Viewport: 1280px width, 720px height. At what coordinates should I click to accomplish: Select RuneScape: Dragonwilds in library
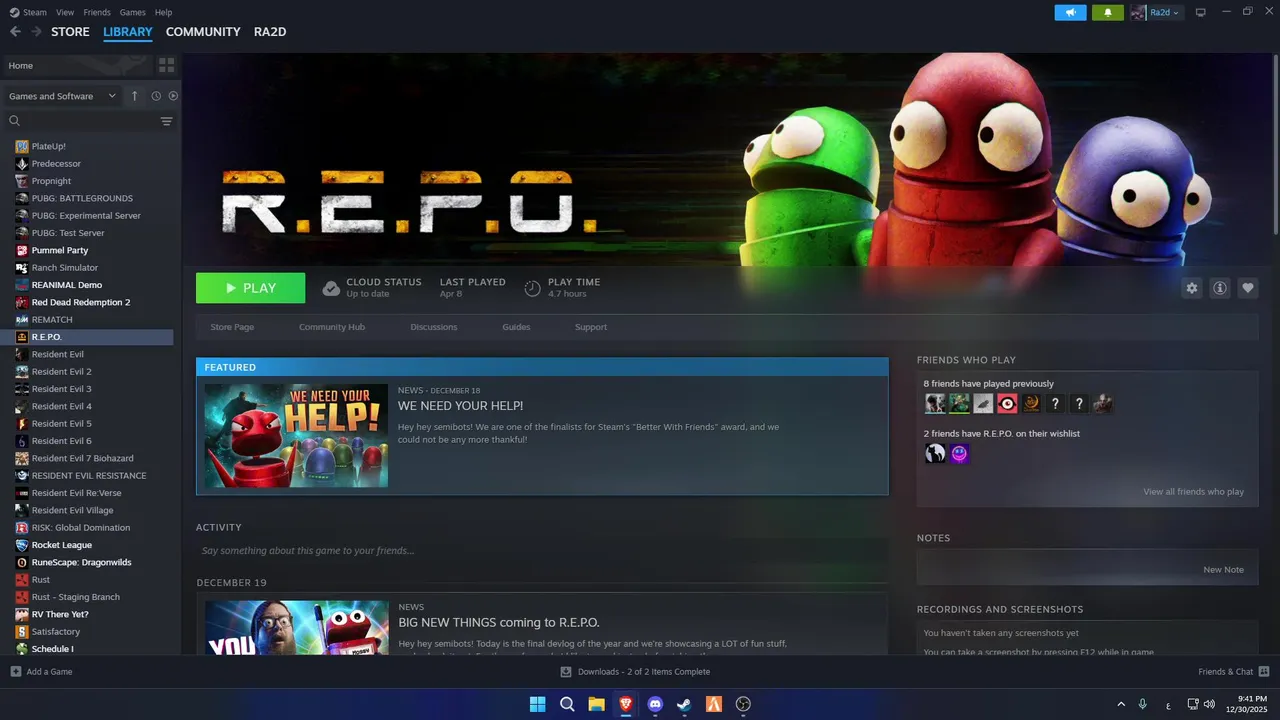(x=82, y=562)
